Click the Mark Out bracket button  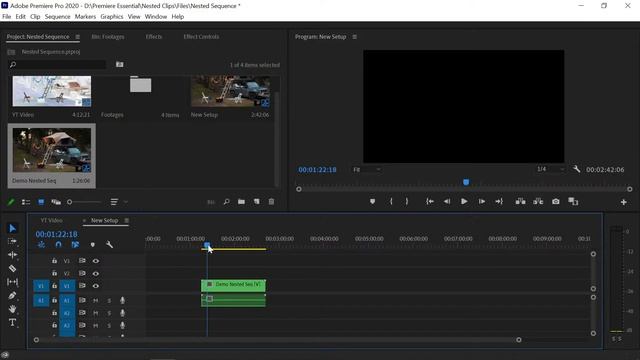coord(407,202)
